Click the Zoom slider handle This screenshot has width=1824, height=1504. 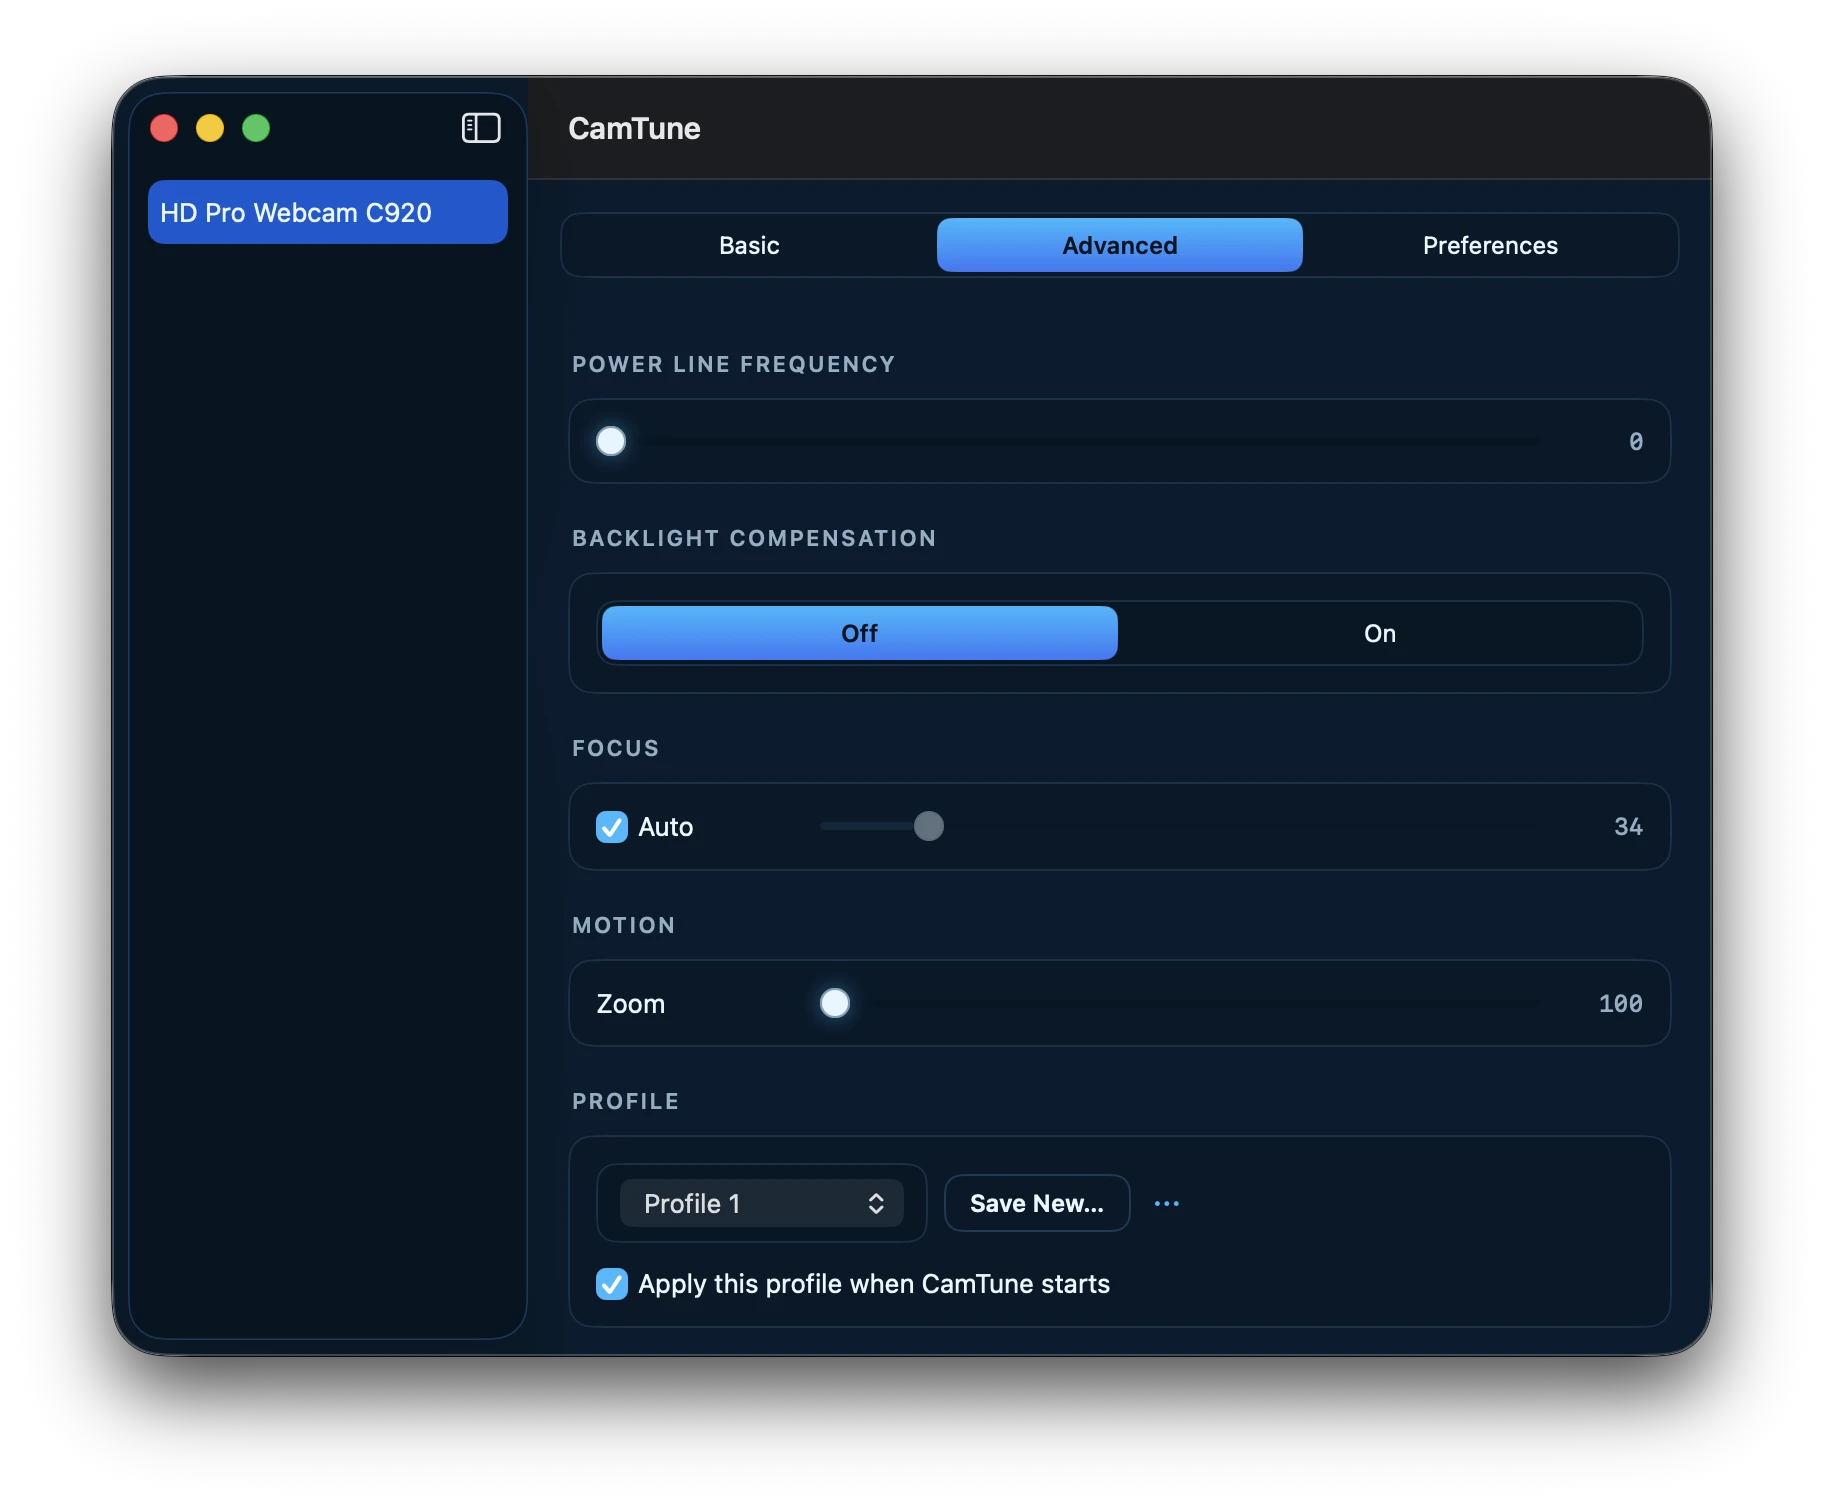point(835,1003)
